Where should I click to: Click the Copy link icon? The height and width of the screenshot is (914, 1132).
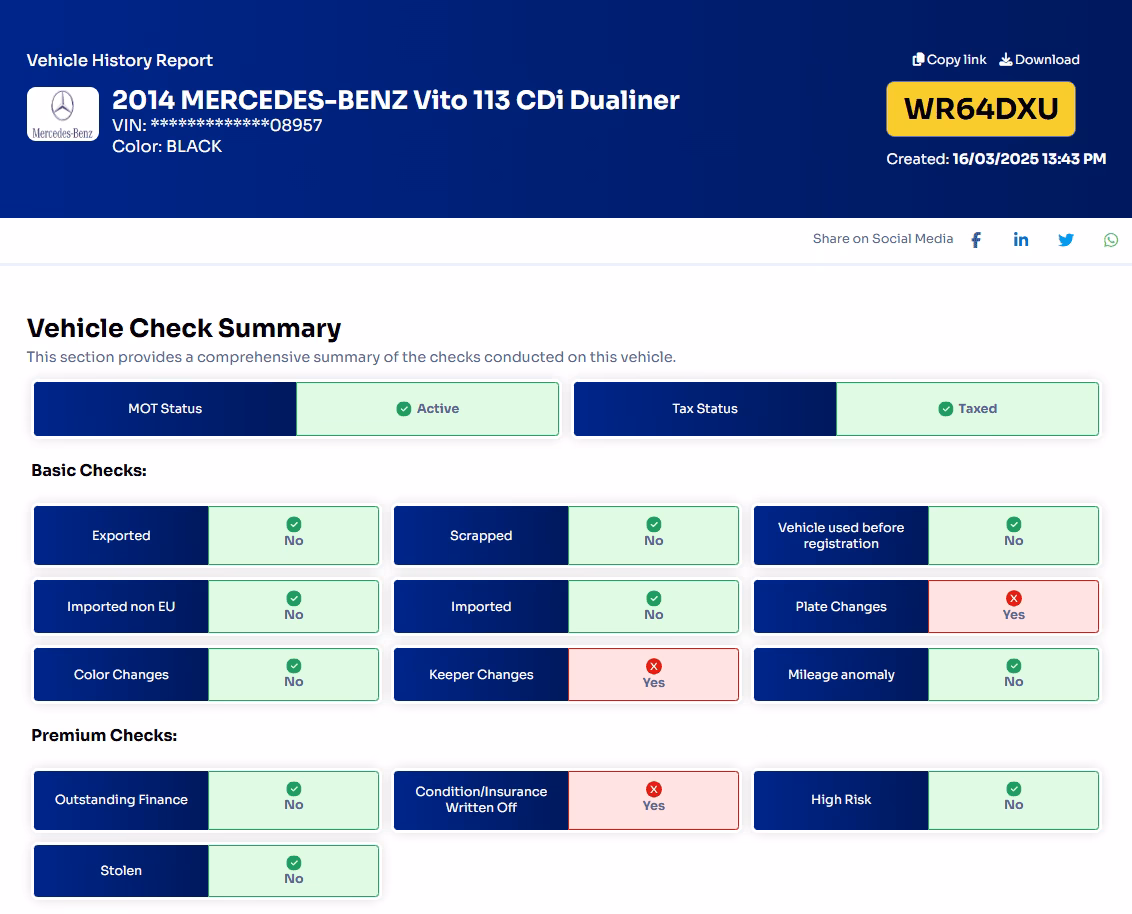click(917, 59)
